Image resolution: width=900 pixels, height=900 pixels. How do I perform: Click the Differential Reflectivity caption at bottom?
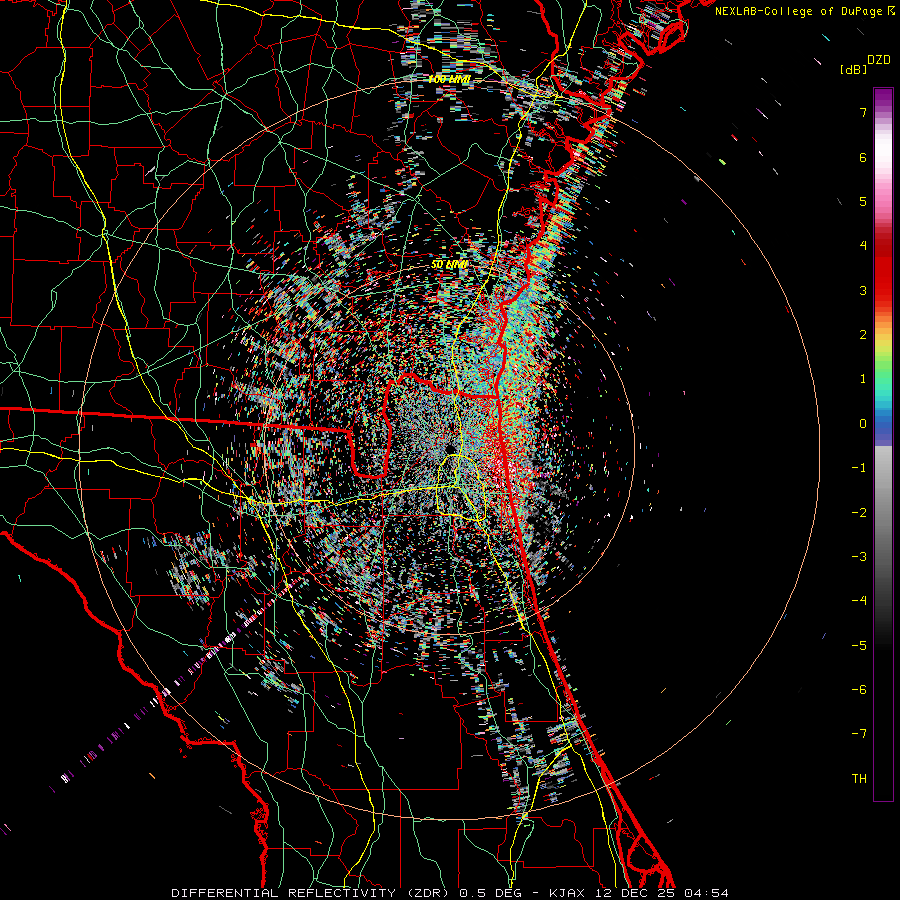[x=450, y=893]
